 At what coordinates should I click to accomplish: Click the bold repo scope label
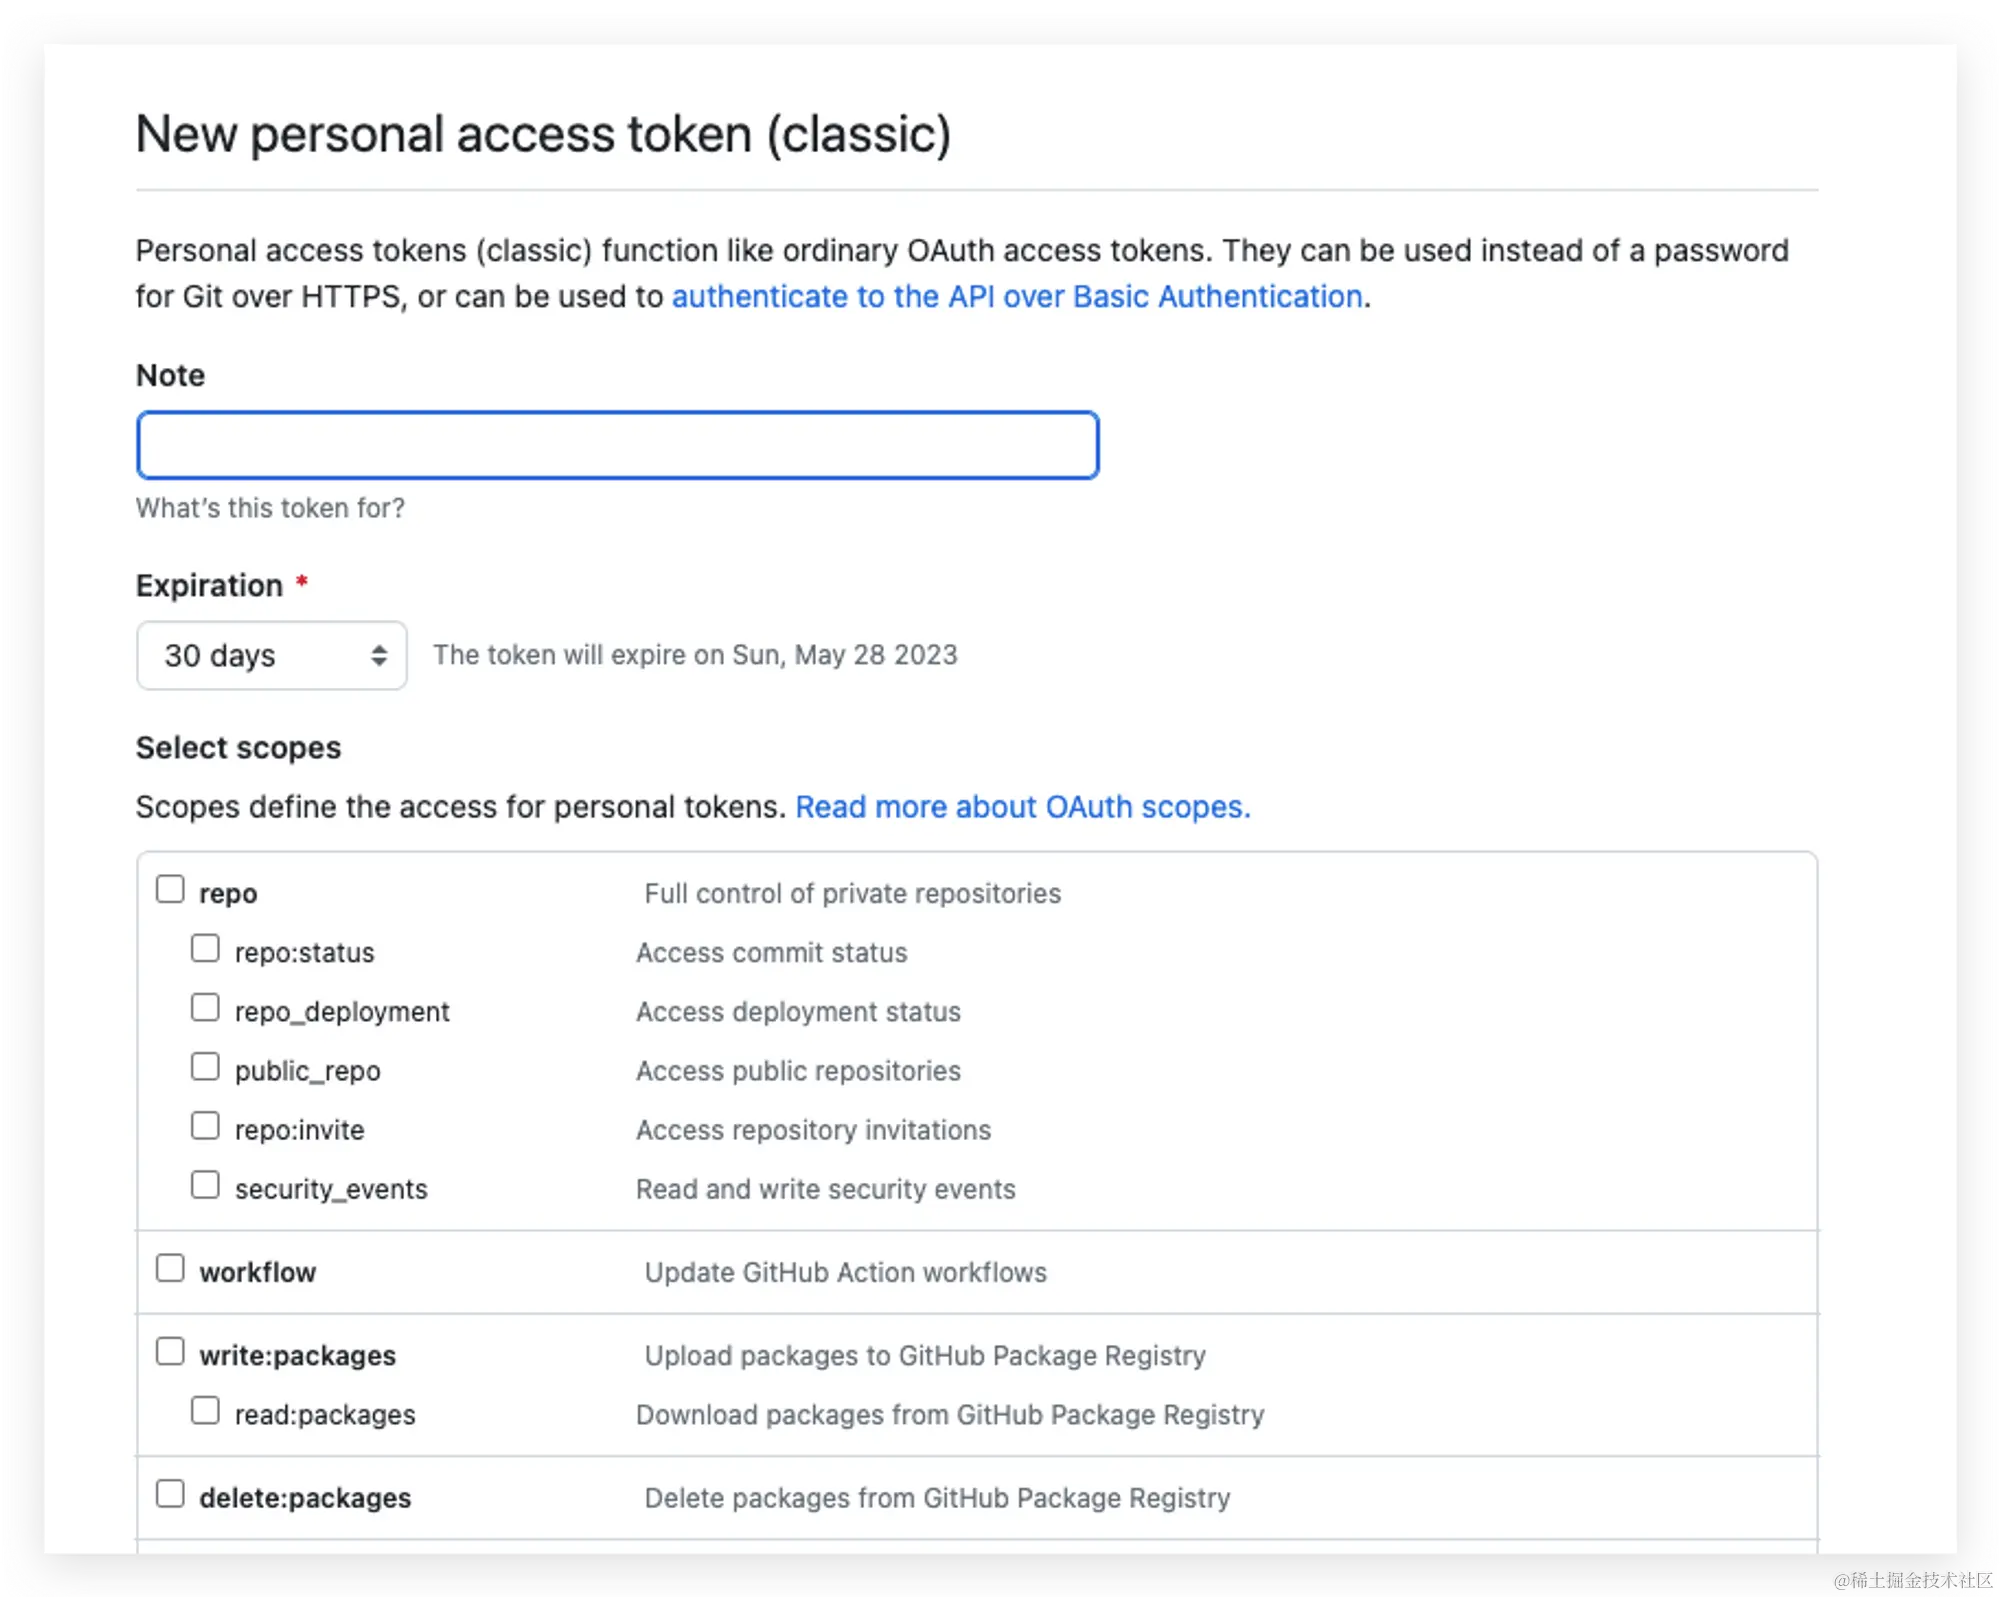pos(228,894)
